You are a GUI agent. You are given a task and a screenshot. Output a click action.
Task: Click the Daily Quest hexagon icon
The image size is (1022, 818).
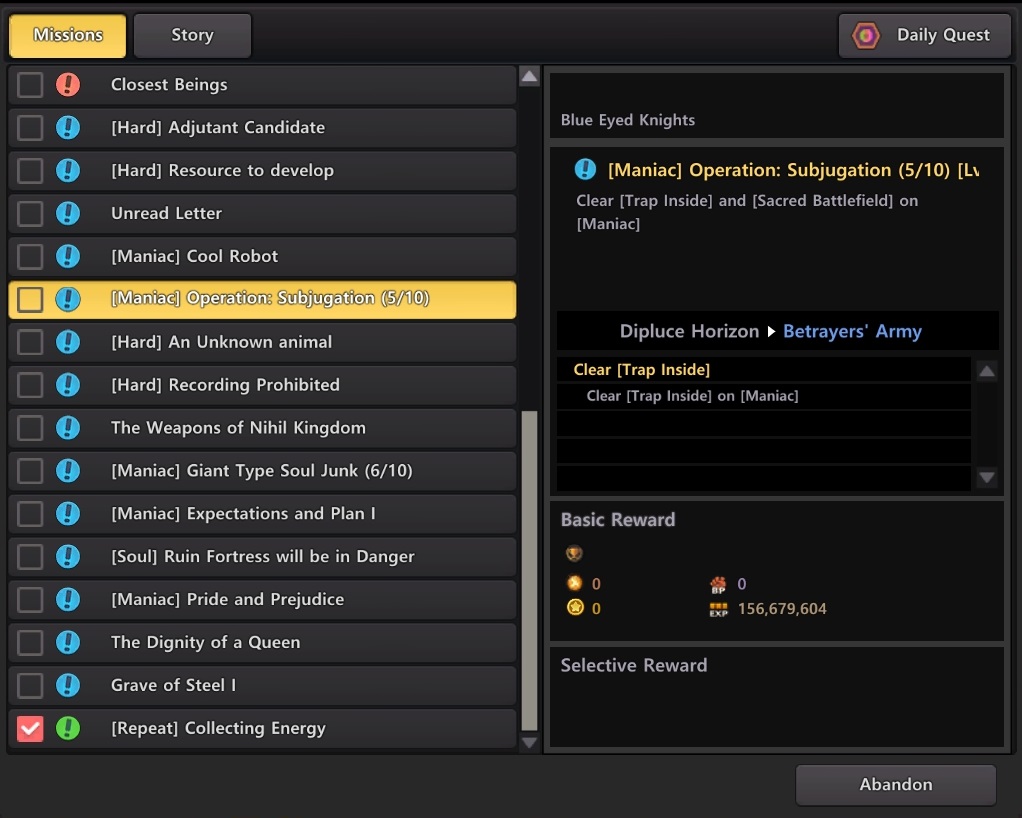pos(866,36)
